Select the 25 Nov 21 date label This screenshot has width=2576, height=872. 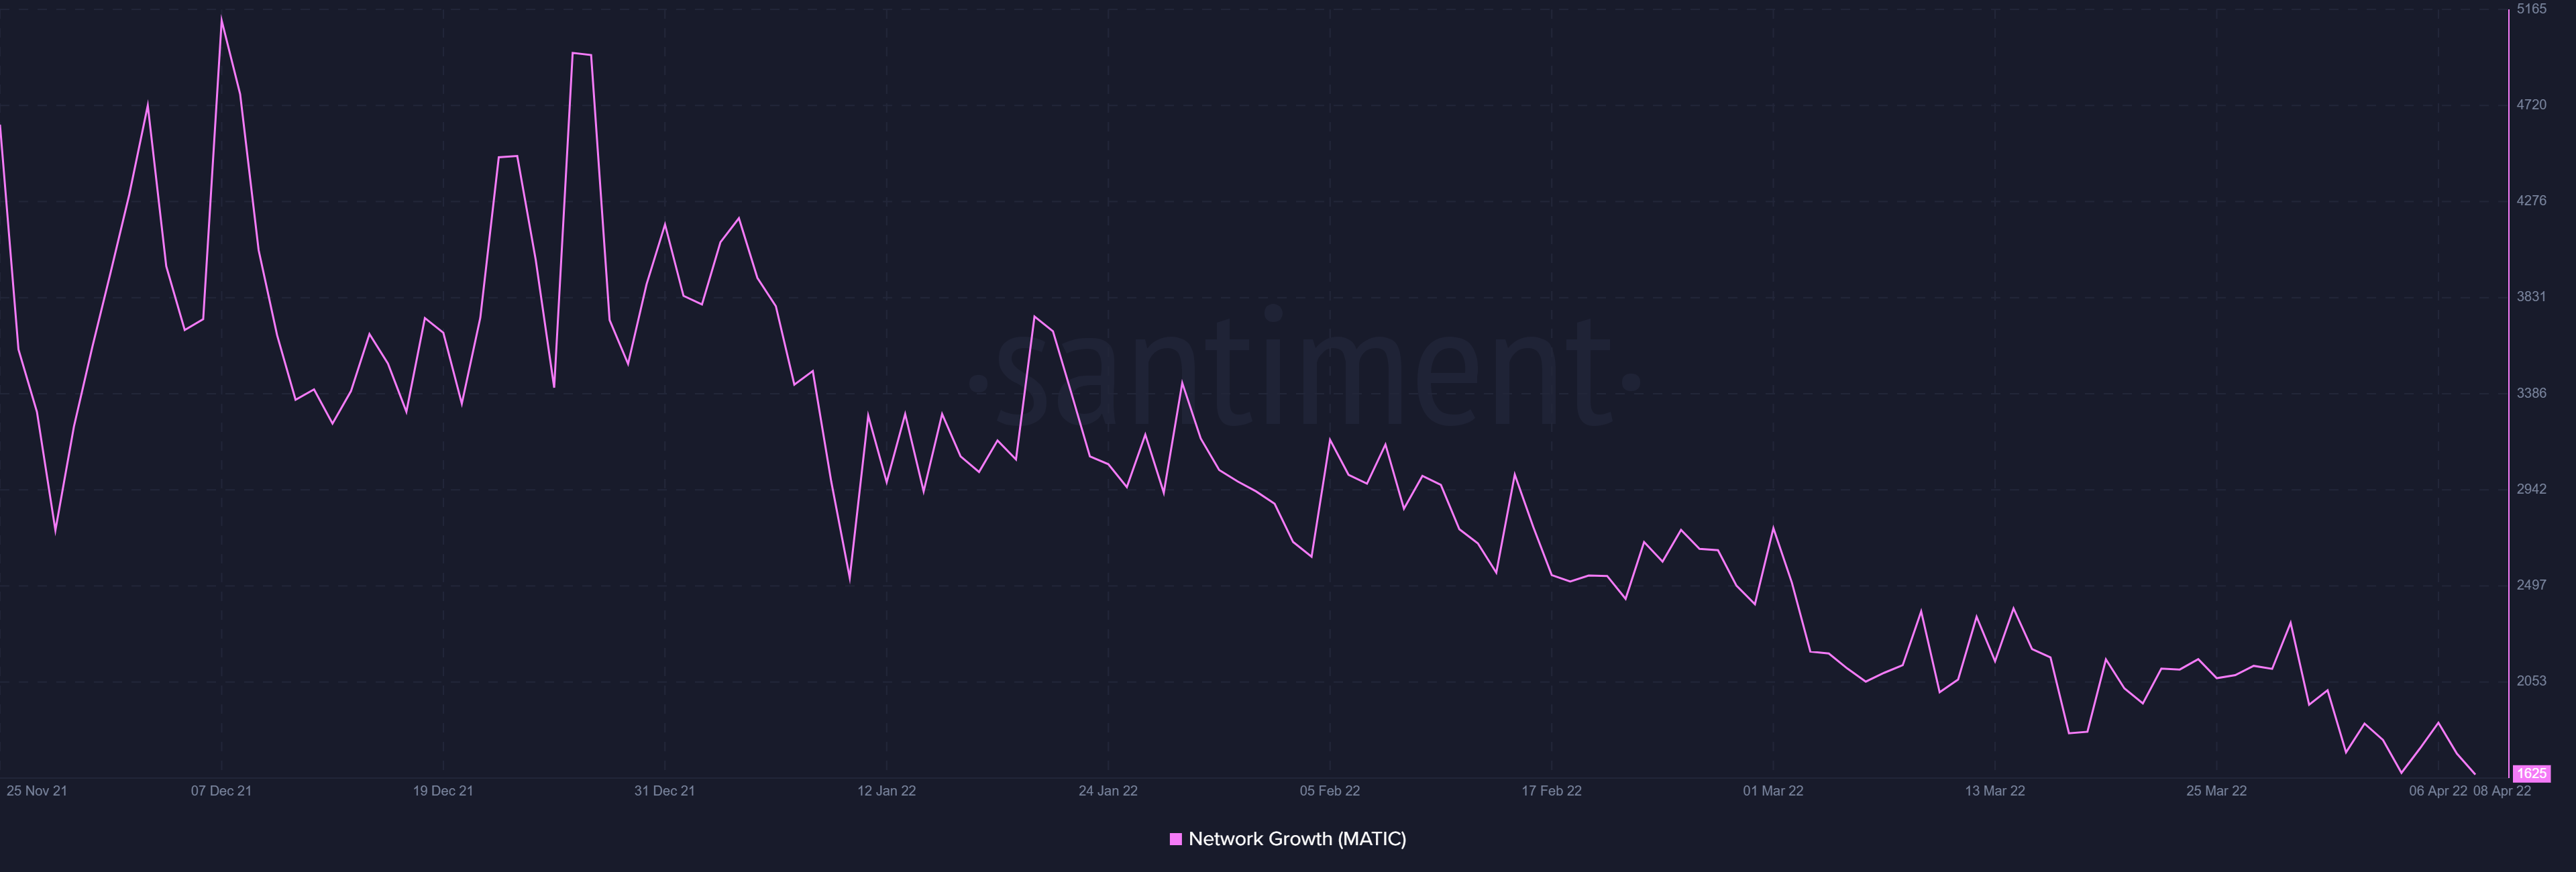(37, 791)
